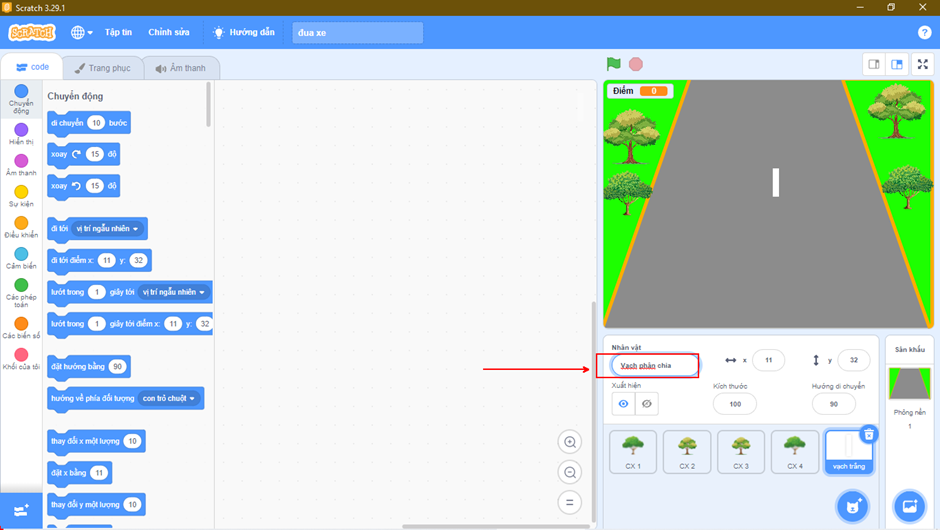This screenshot has width=940, height=530.
Task: Reset workspace zoom to default
Action: 570,502
